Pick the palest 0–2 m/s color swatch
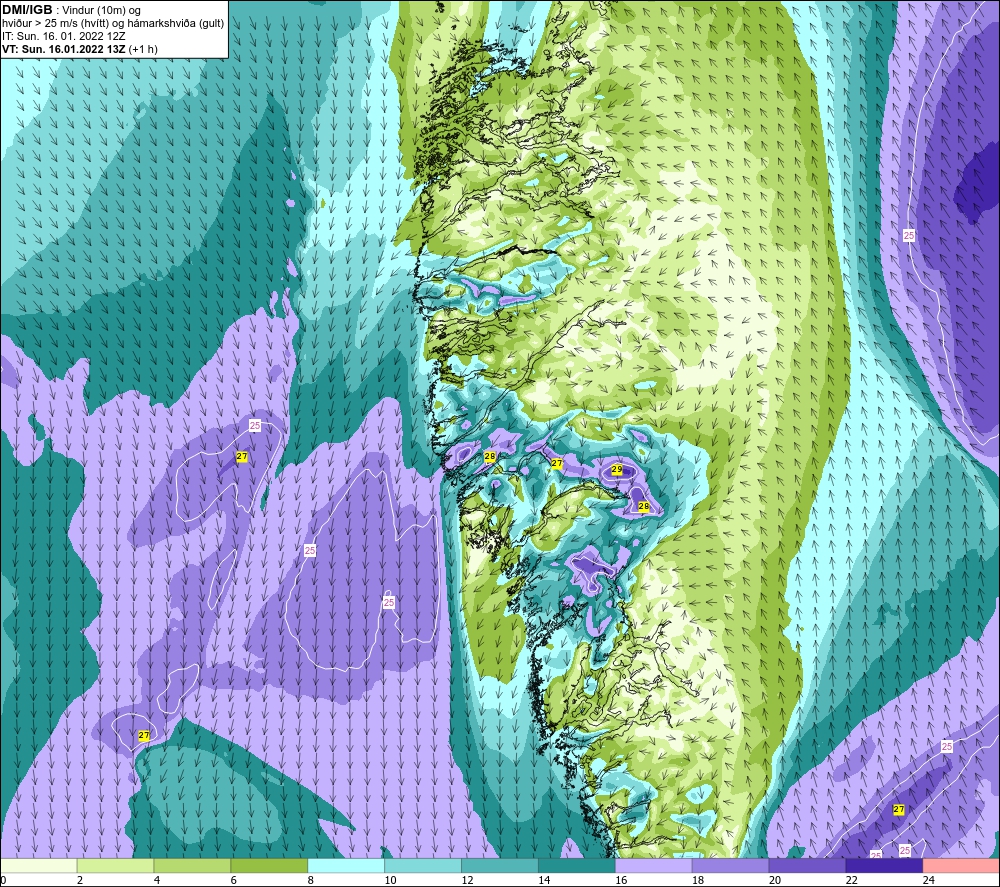The image size is (1000, 887). [x=38, y=865]
